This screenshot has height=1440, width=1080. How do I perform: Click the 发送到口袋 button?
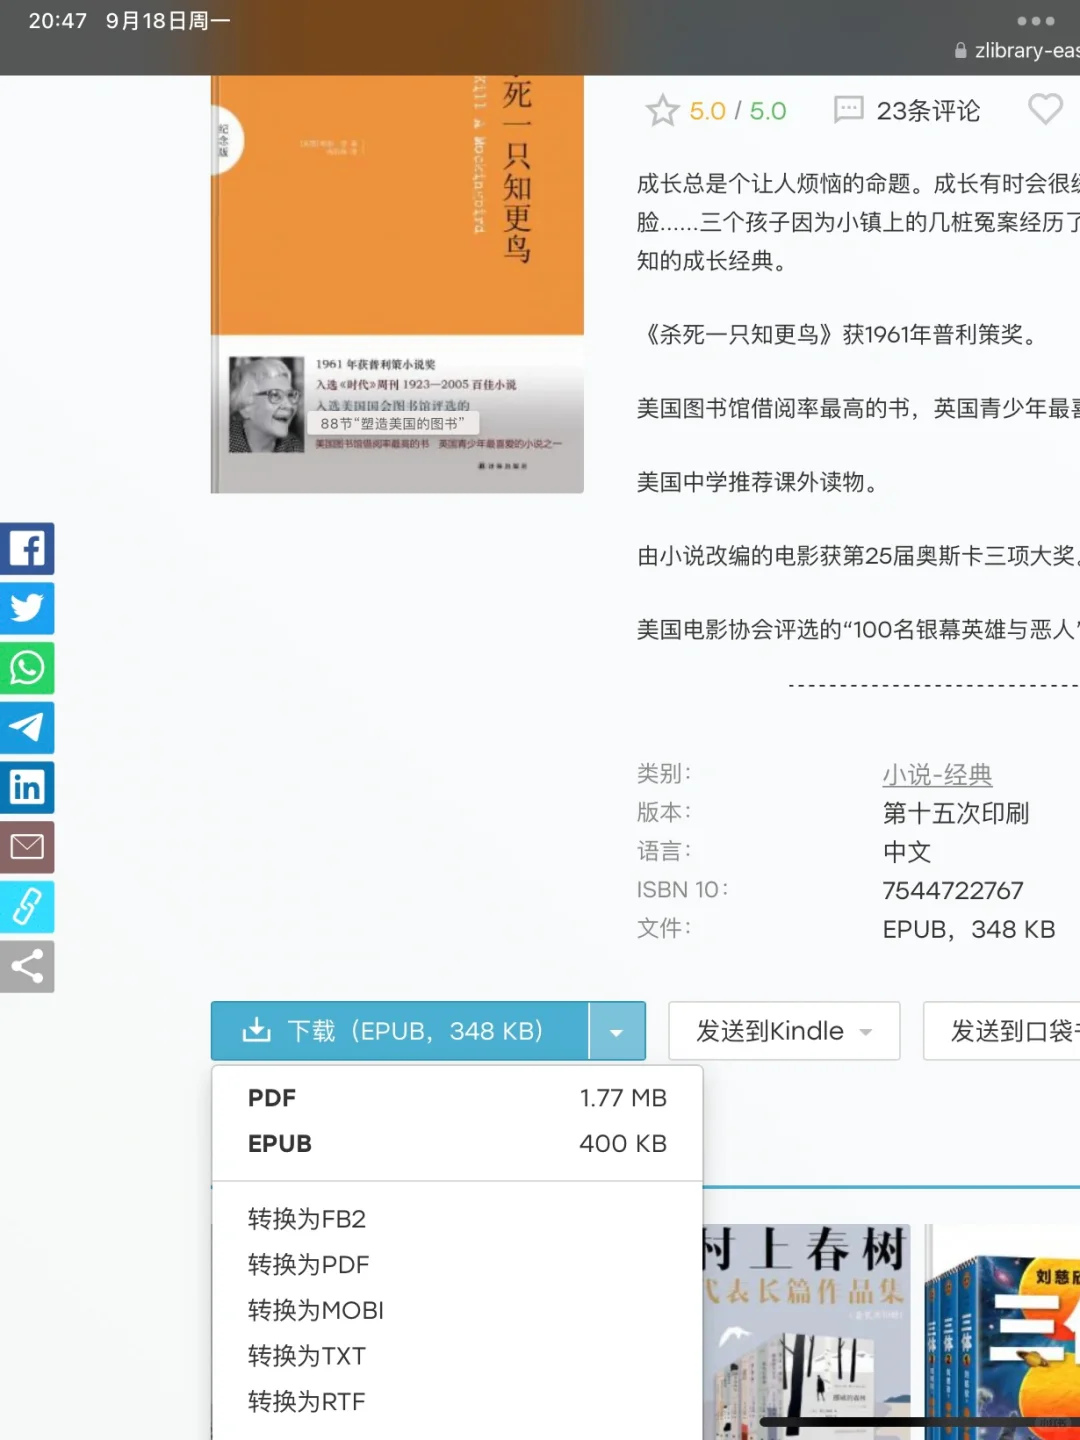pyautogui.click(x=1002, y=1031)
